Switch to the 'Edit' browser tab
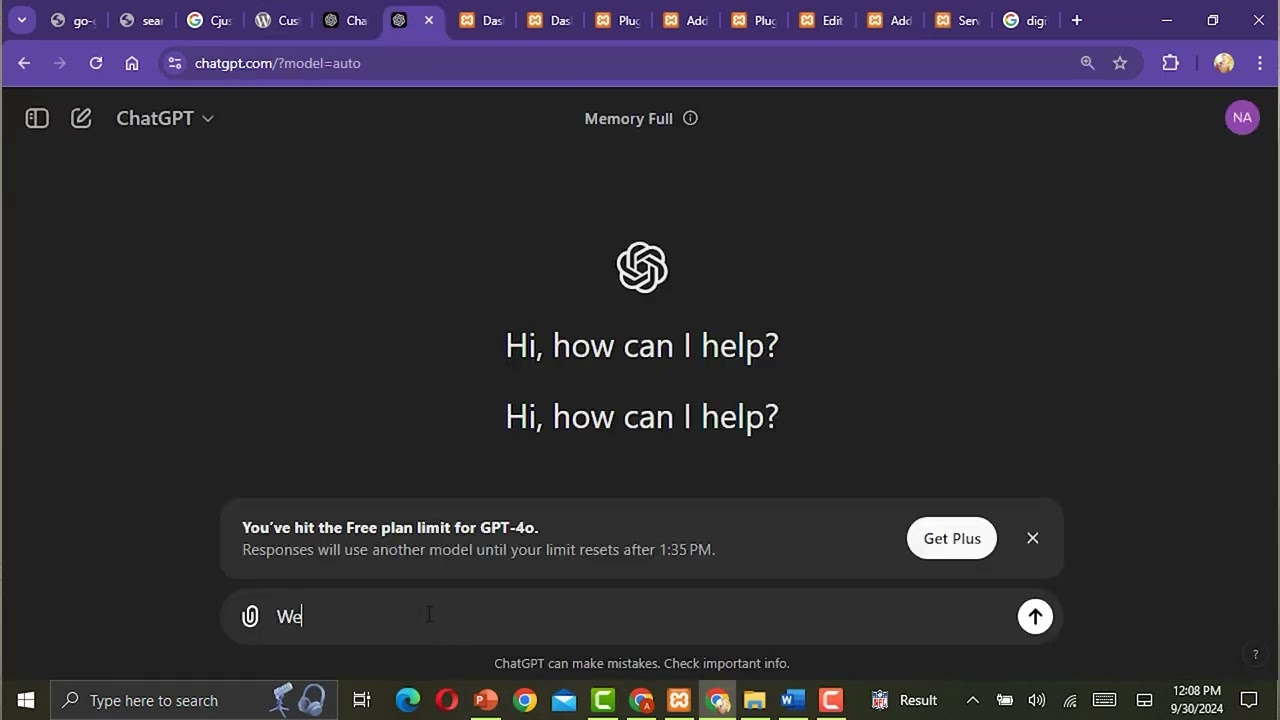The image size is (1280, 720). tap(820, 20)
